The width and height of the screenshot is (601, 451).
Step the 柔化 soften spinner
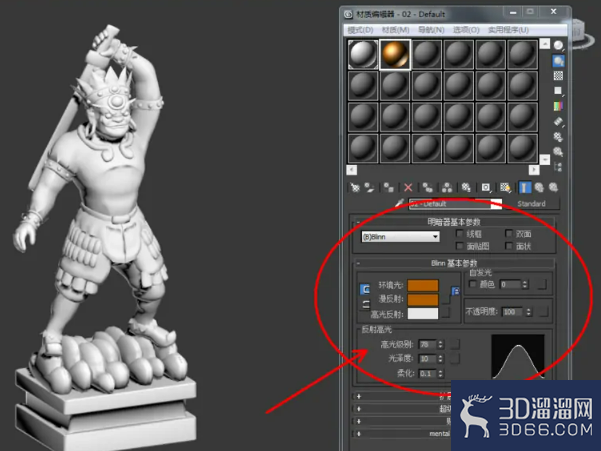tap(440, 373)
